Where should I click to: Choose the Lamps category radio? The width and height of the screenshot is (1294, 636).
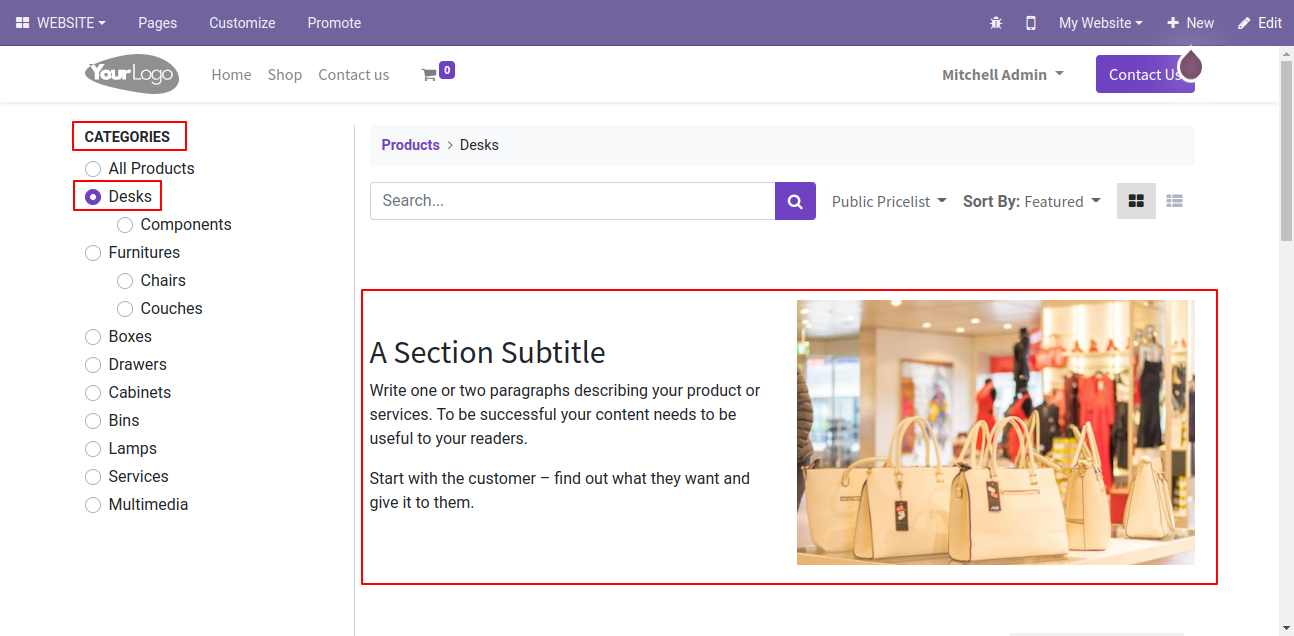(x=93, y=448)
